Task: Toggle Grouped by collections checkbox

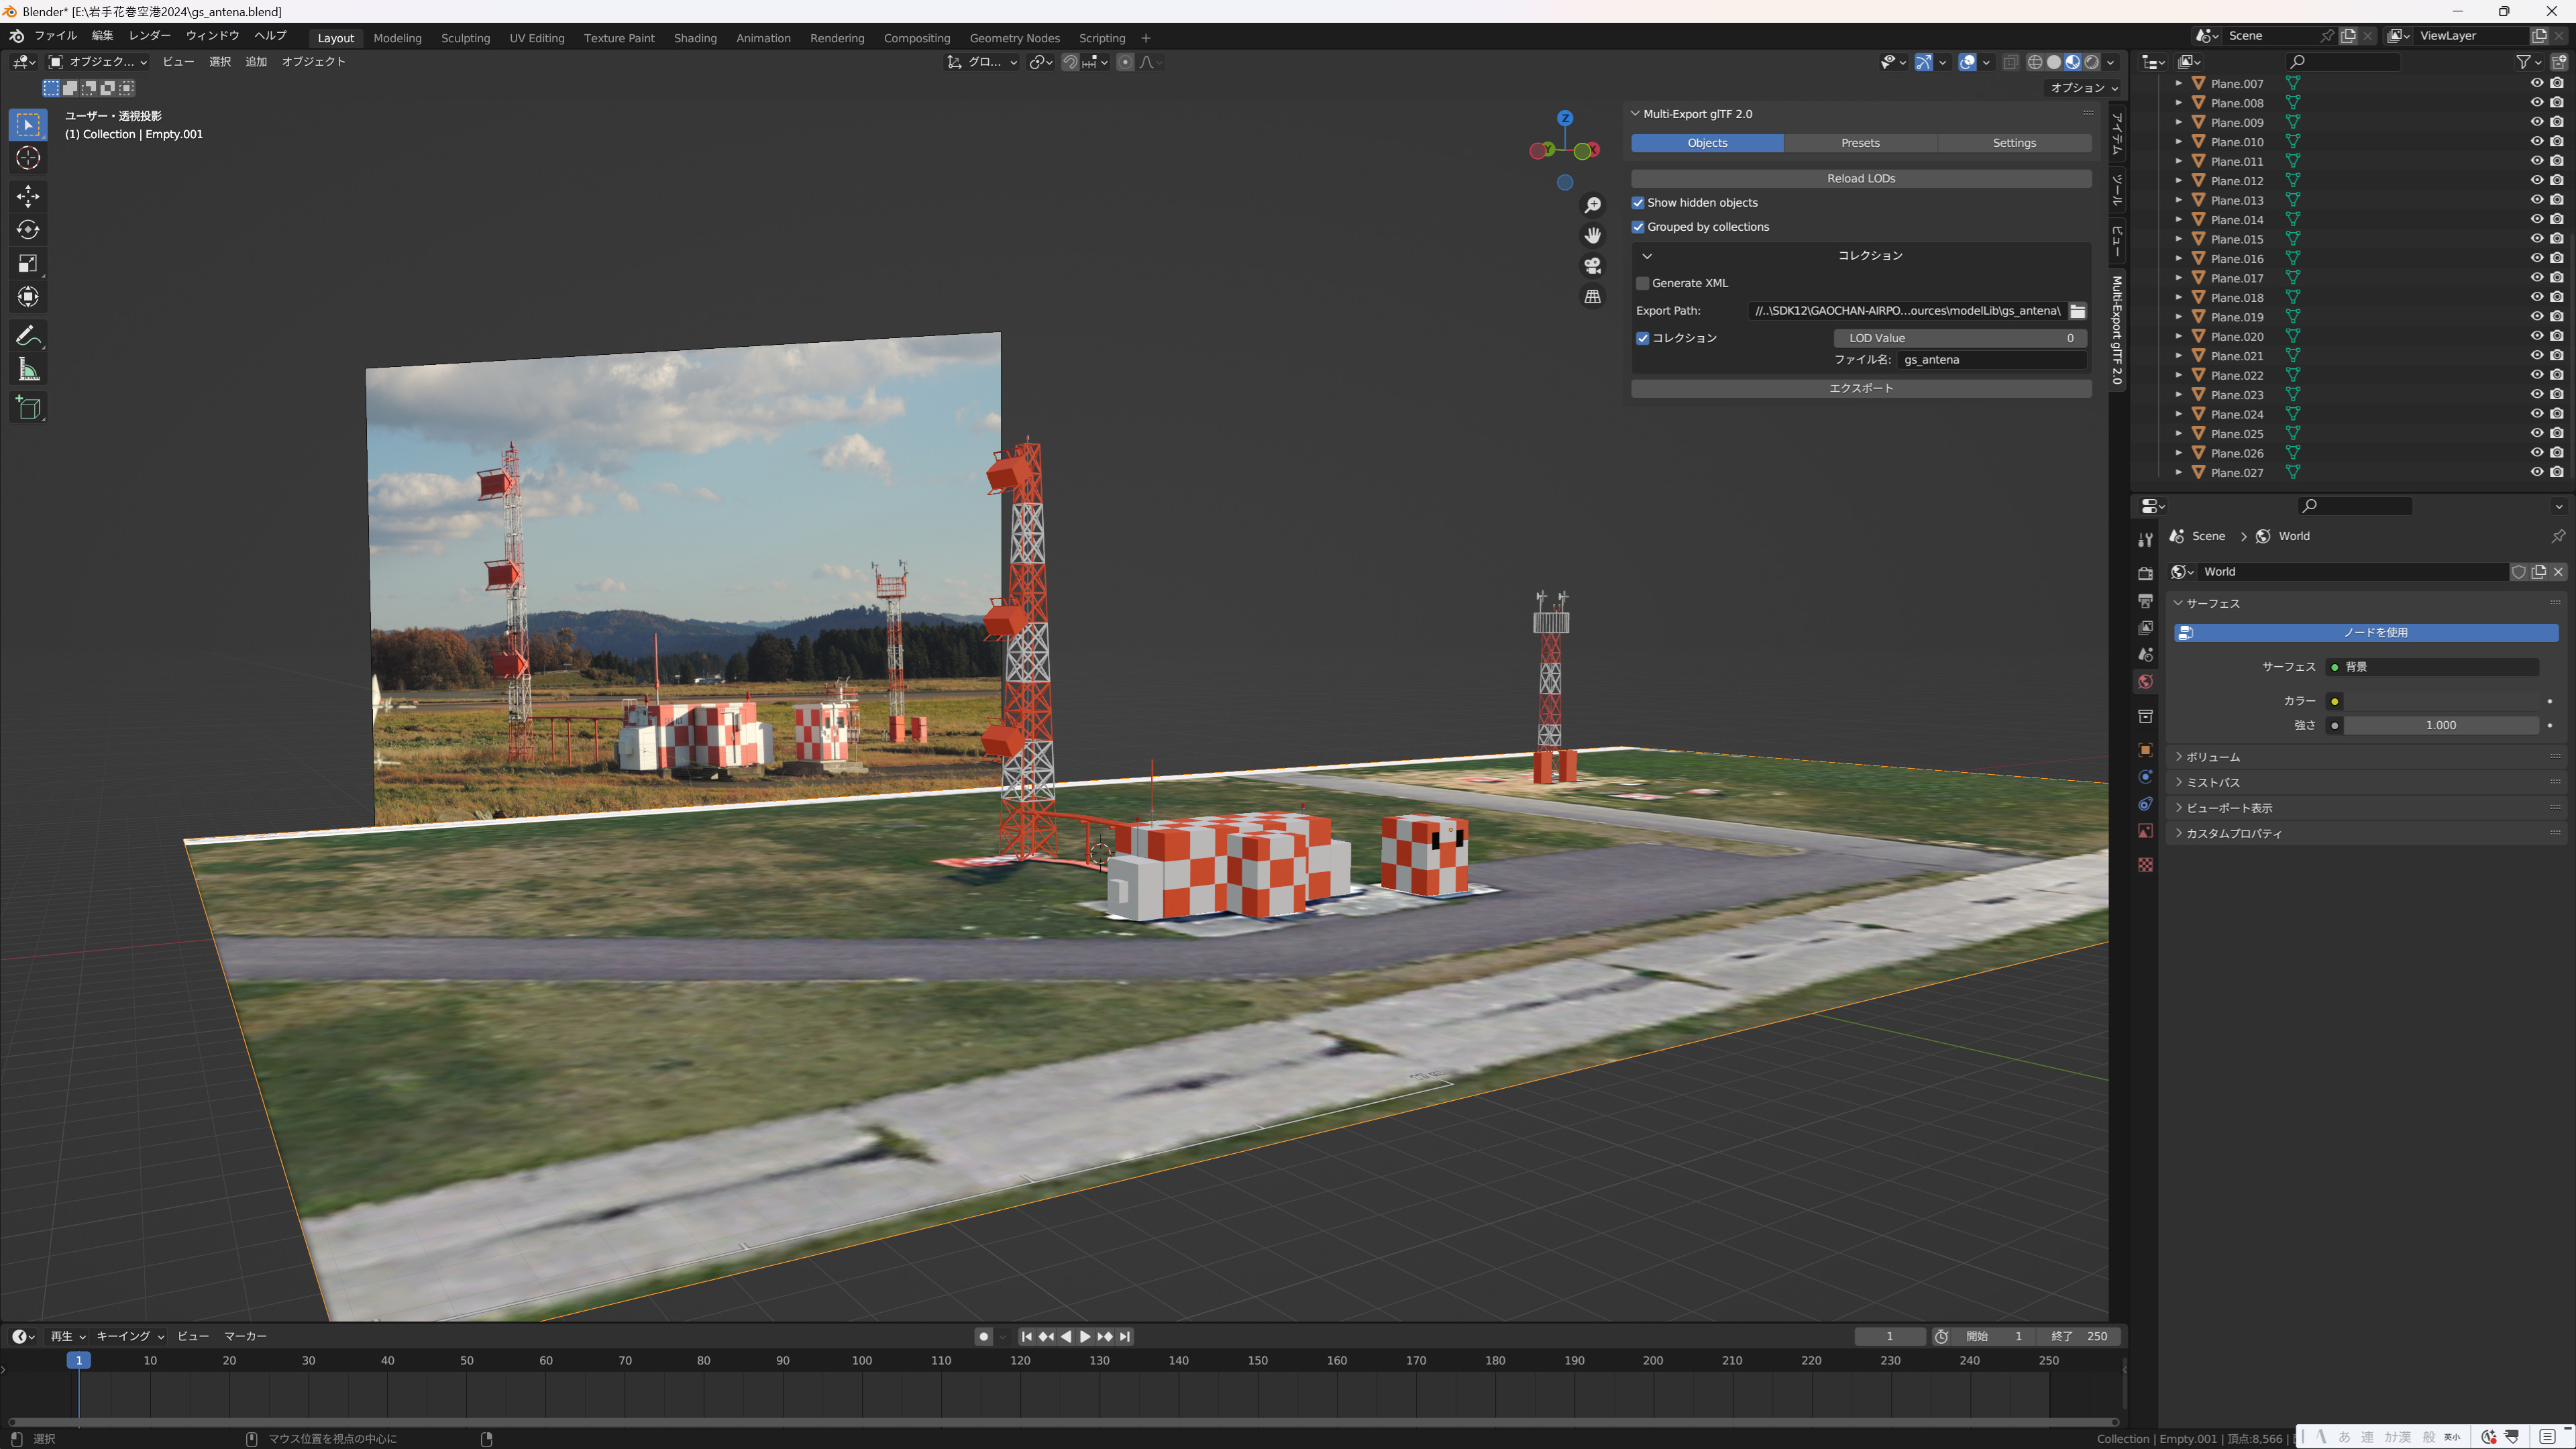Action: pos(1638,227)
